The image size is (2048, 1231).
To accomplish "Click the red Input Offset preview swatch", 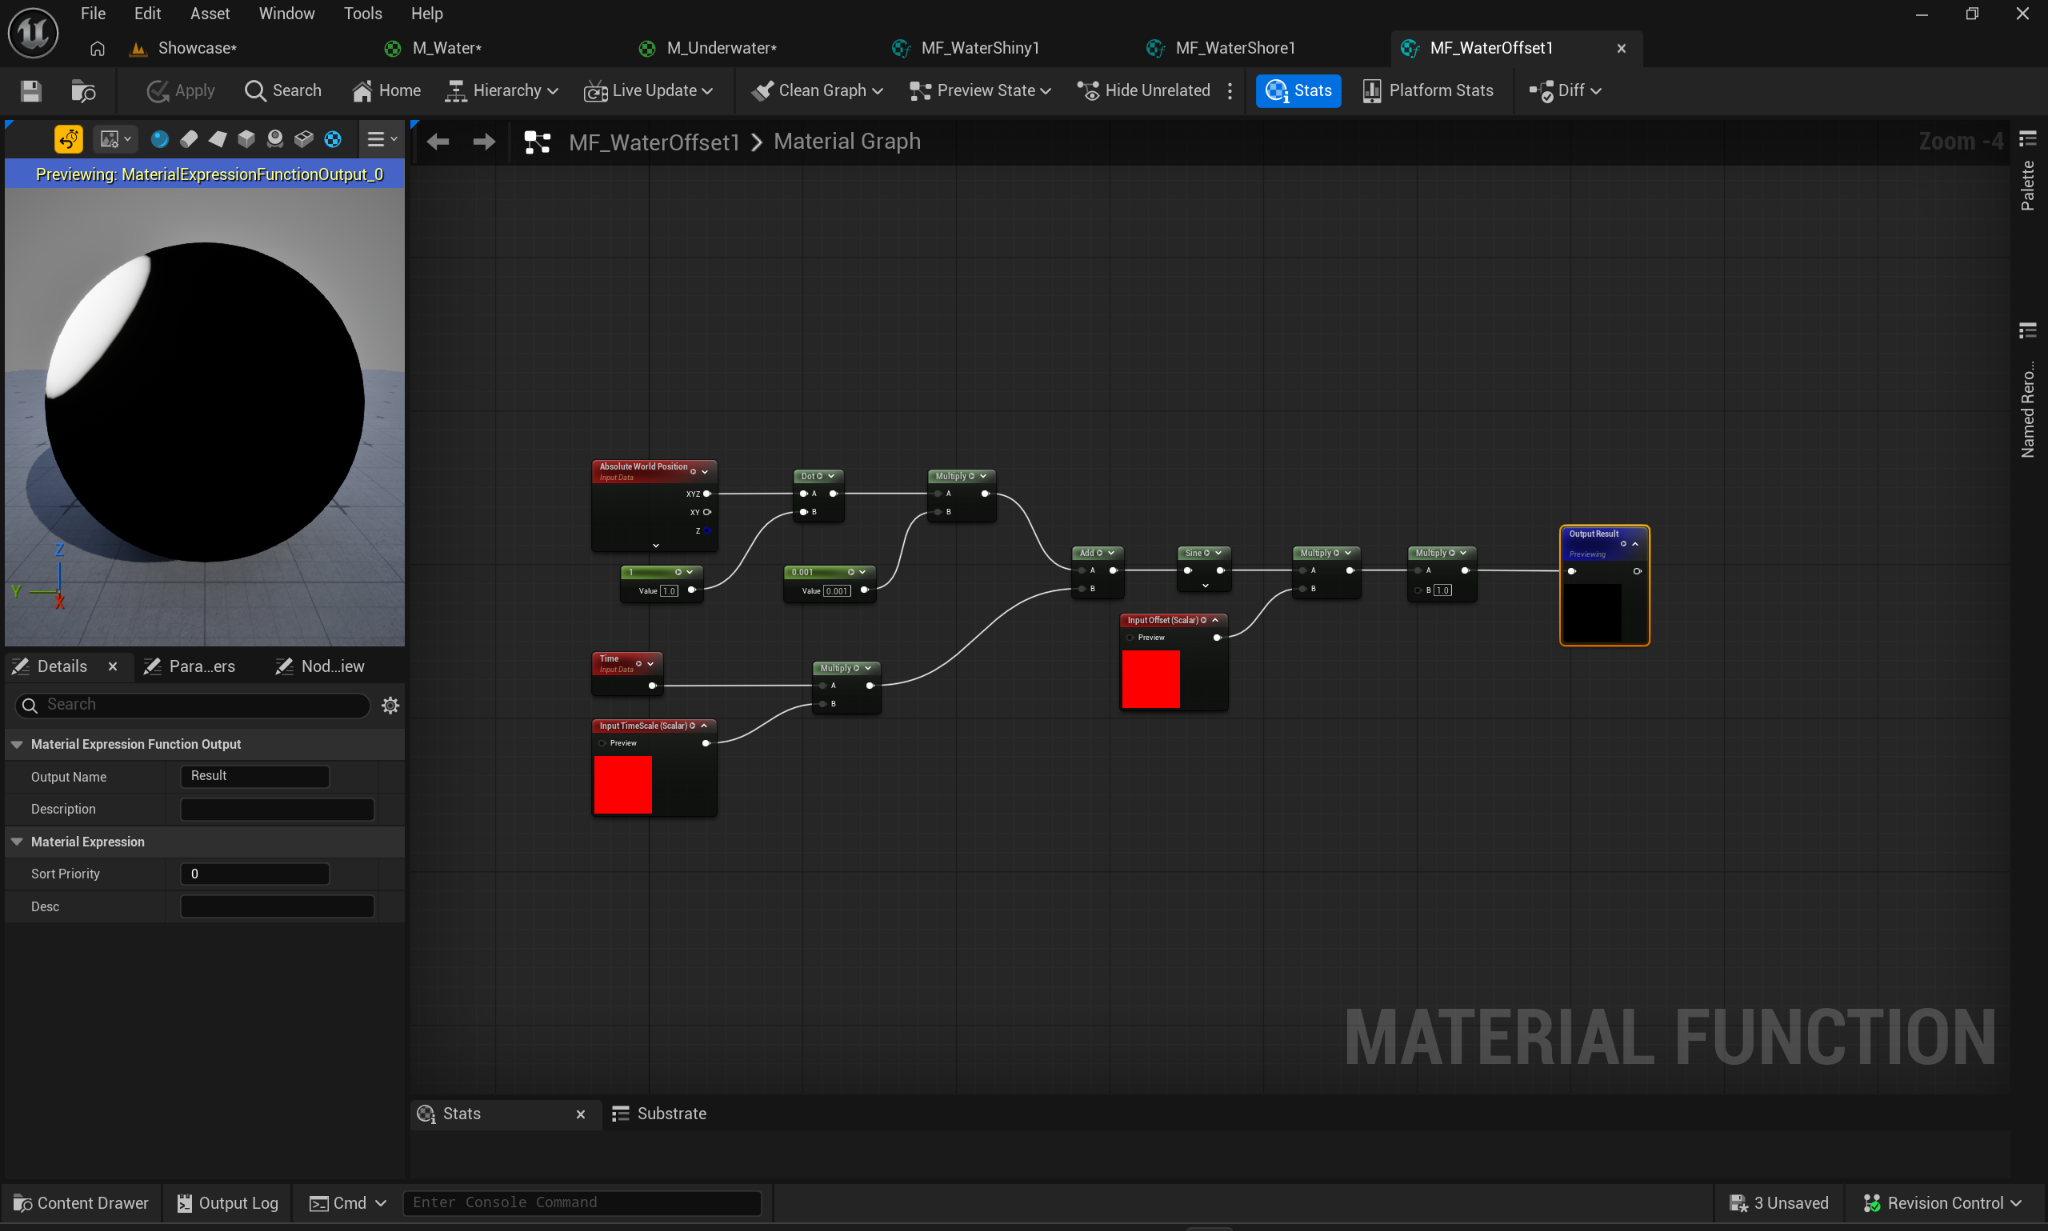I will coord(1151,679).
